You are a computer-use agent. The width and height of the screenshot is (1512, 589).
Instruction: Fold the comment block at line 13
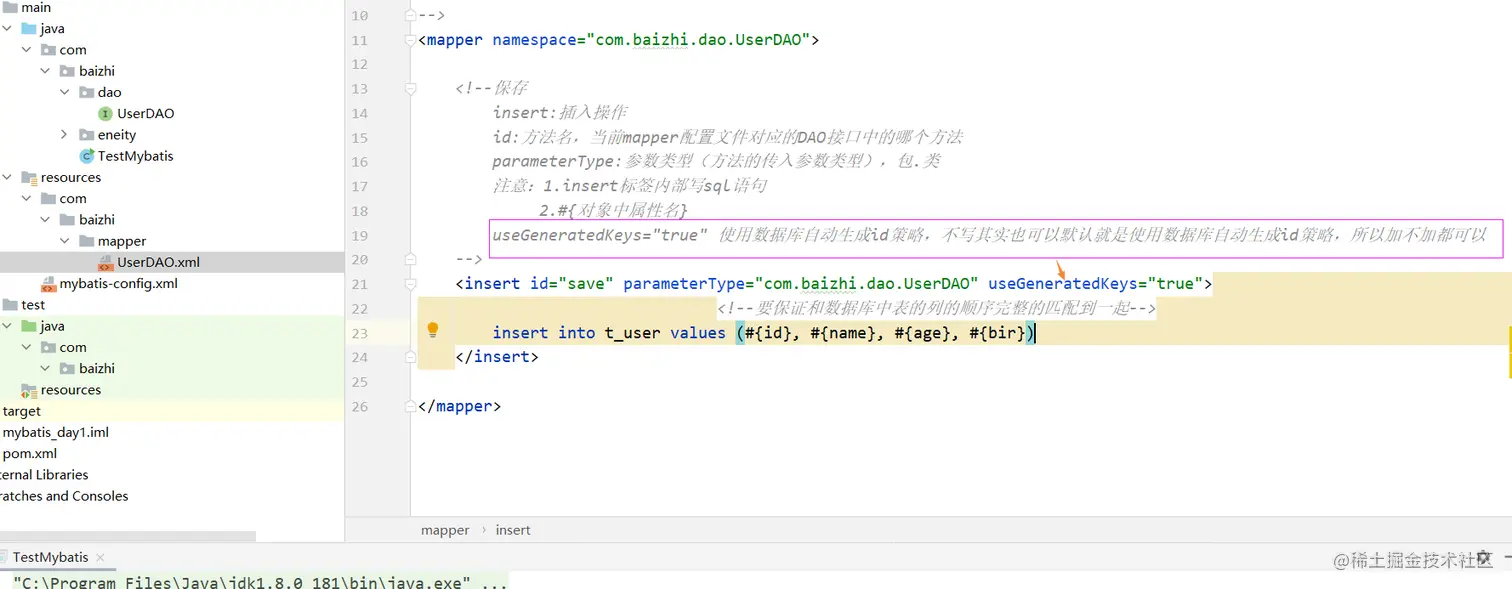click(410, 89)
